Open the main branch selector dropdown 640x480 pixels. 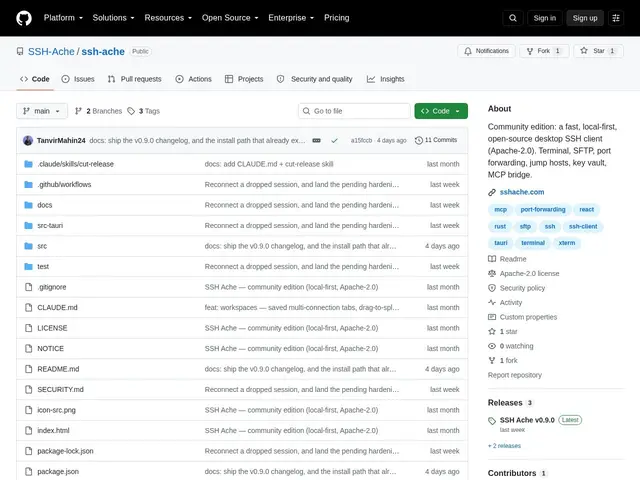point(42,111)
